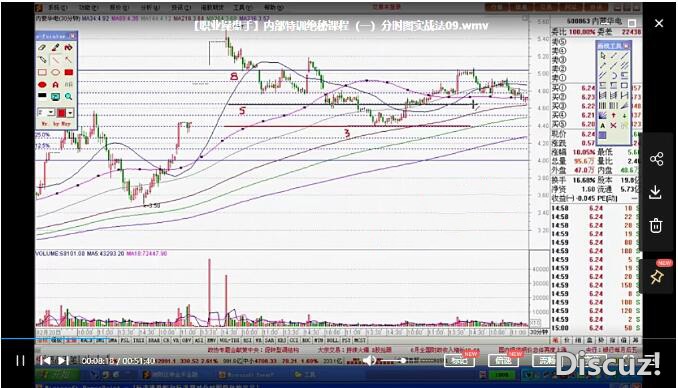This screenshot has height=388, width=678.
Task: Select the red text A tool
Action: [55, 84]
